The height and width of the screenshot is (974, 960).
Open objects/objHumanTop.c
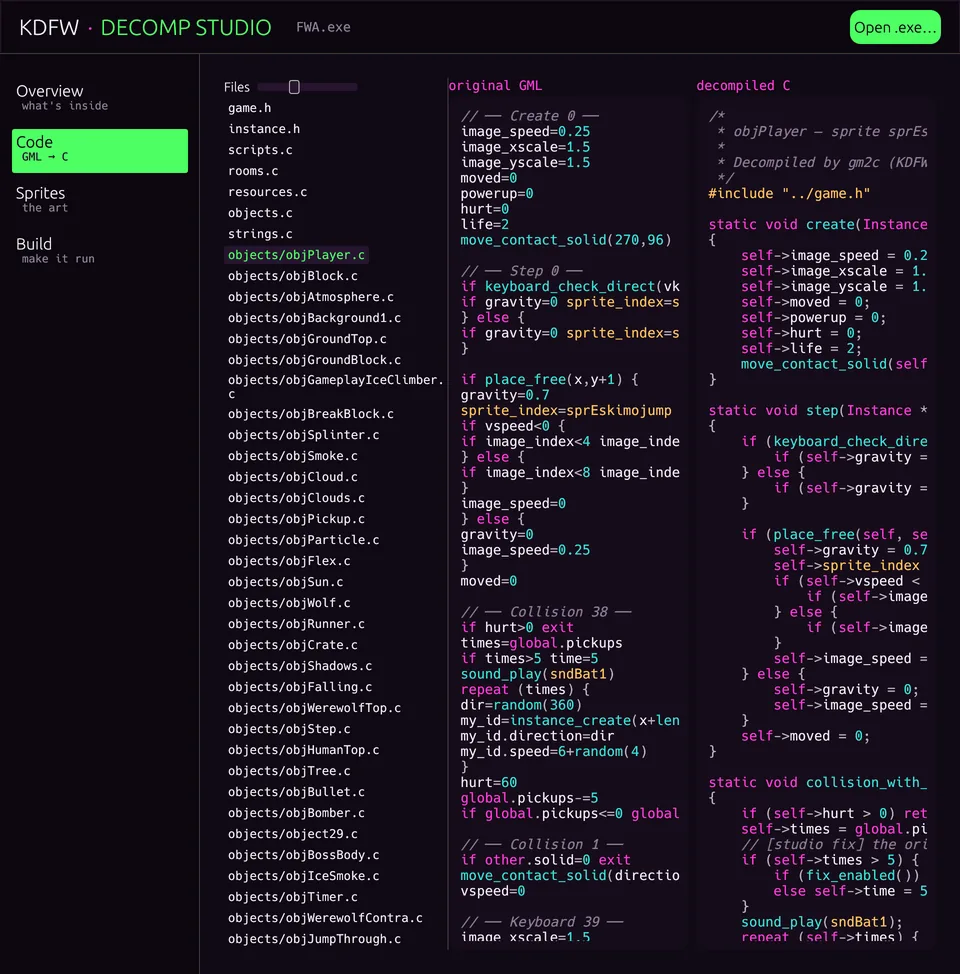[303, 750]
